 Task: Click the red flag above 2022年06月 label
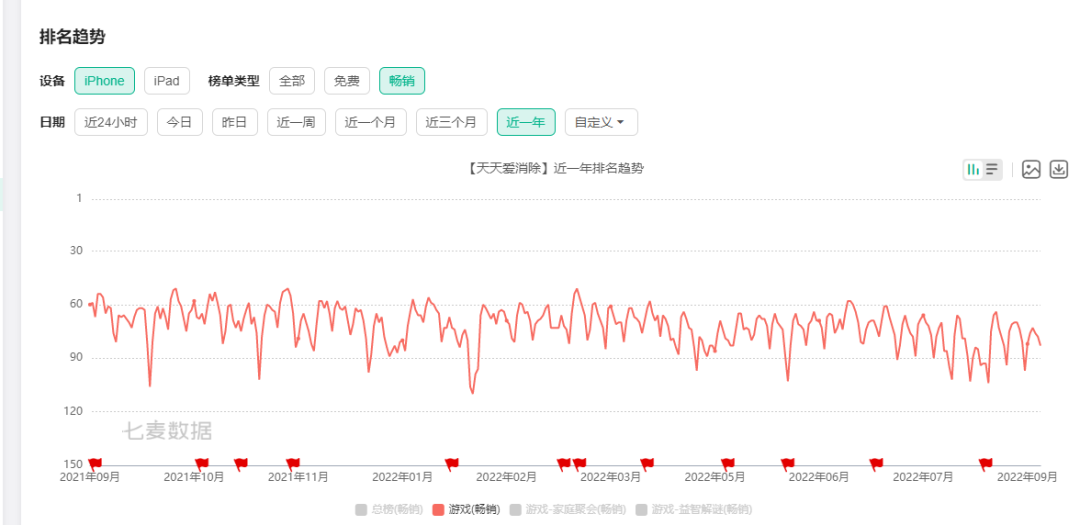(787, 464)
